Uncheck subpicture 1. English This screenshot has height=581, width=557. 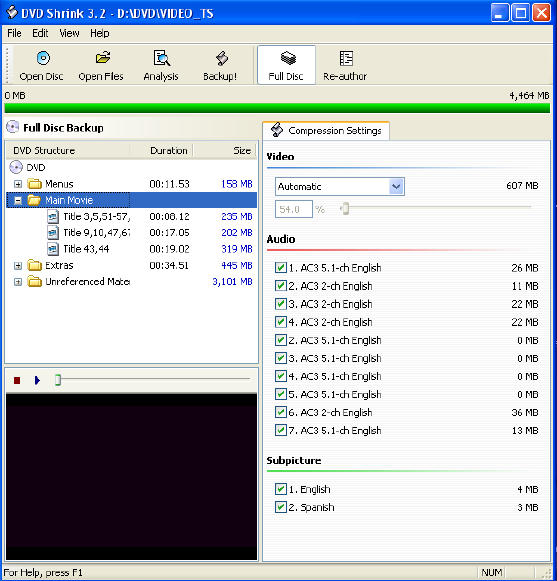tap(281, 489)
